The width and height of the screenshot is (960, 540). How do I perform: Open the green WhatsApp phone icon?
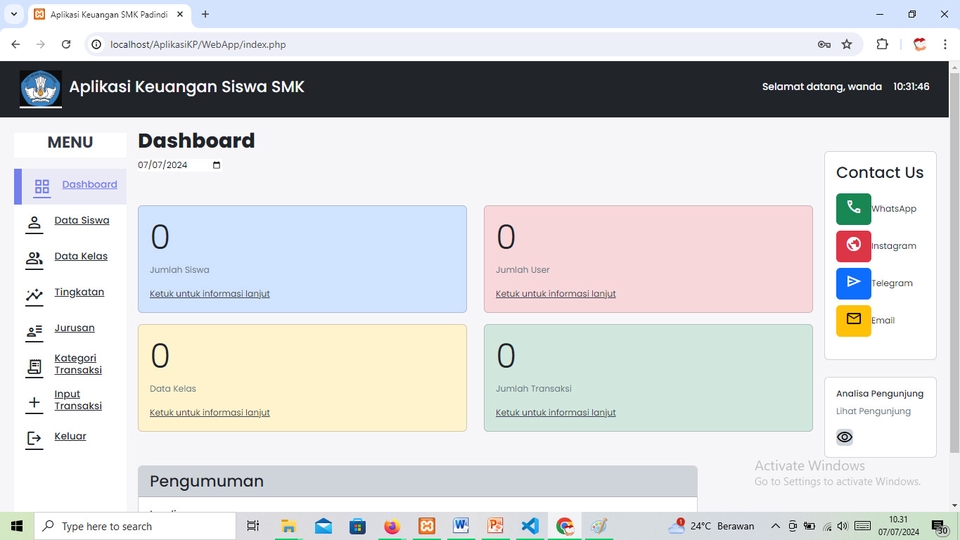click(x=853, y=209)
